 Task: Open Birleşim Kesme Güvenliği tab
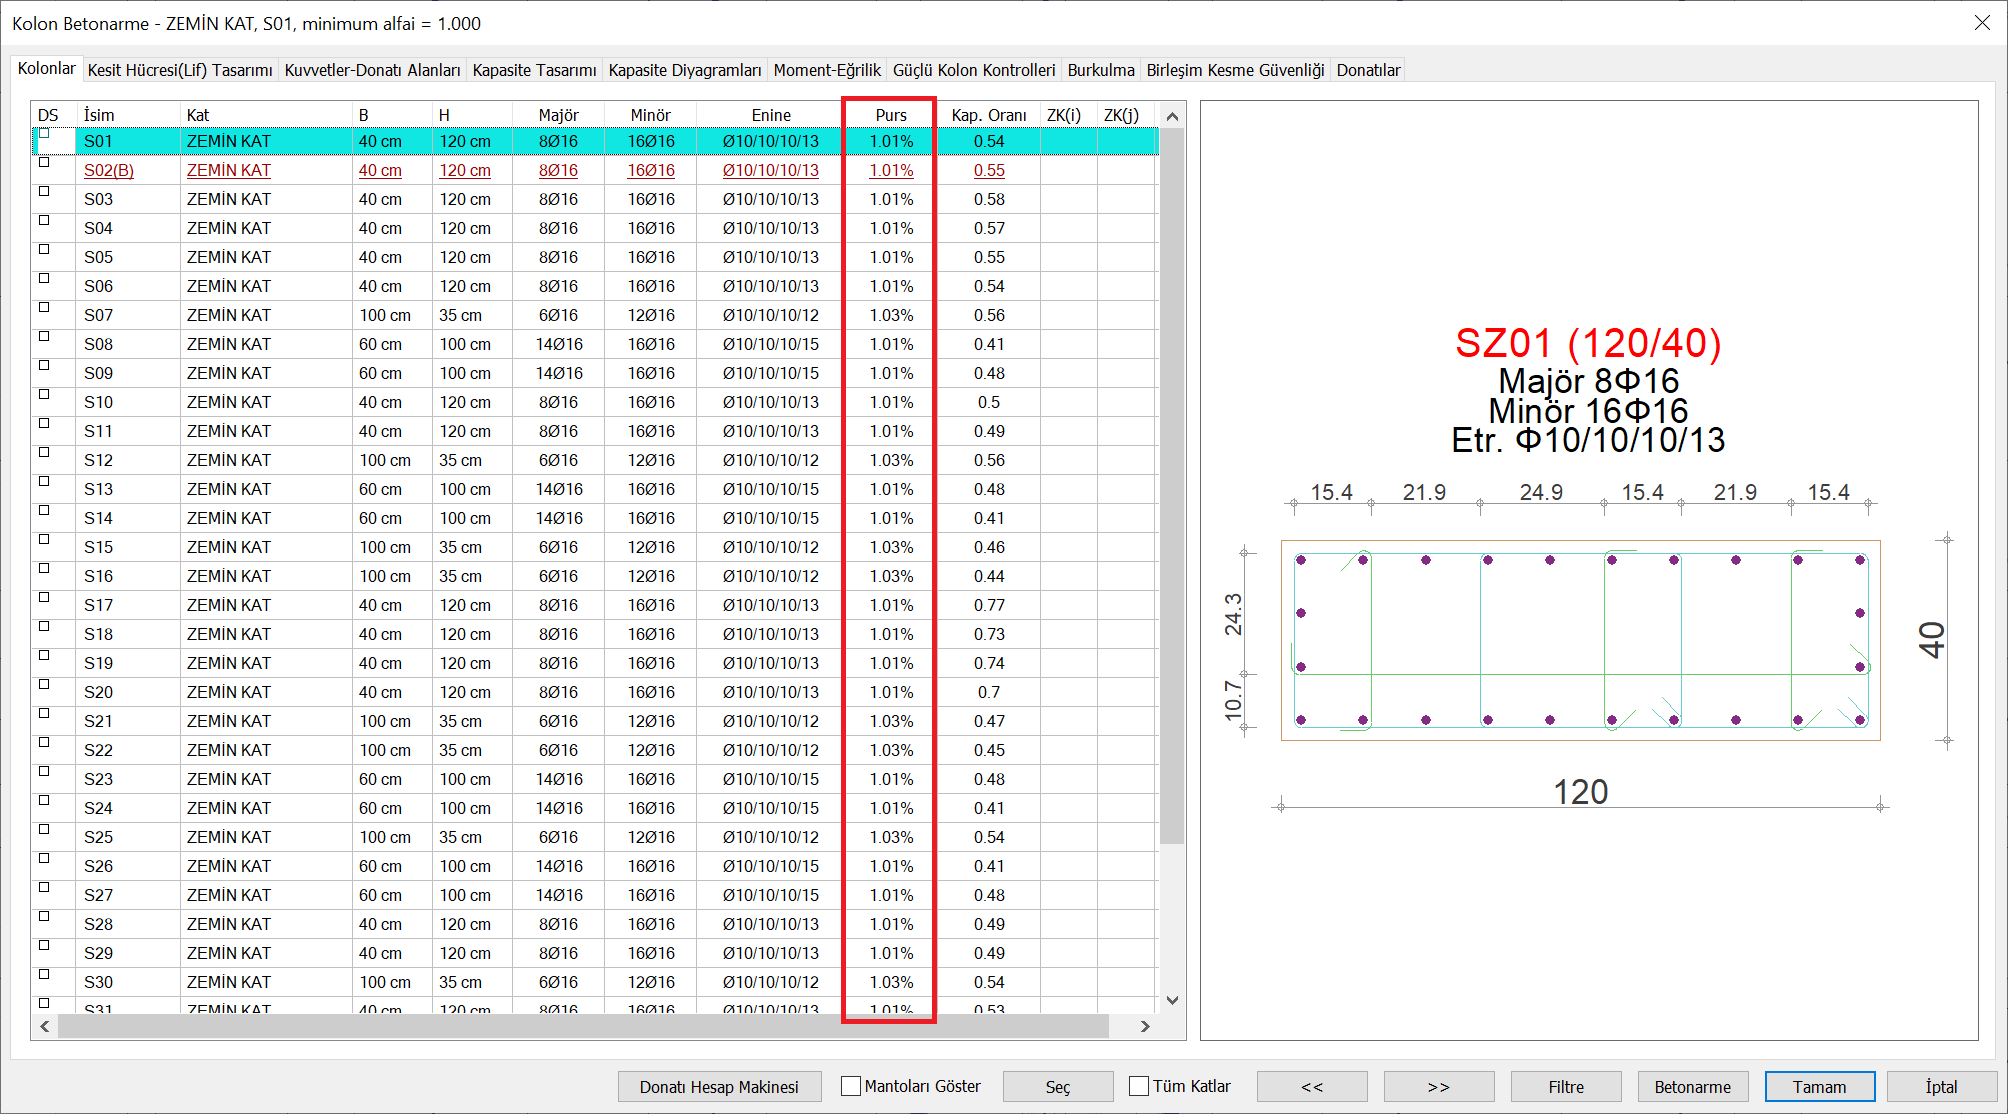(1235, 70)
